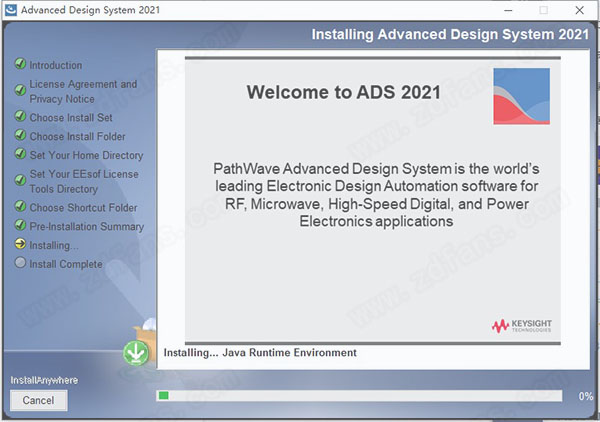Image resolution: width=600 pixels, height=422 pixels.
Task: Click the 0% progress label
Action: point(585,396)
